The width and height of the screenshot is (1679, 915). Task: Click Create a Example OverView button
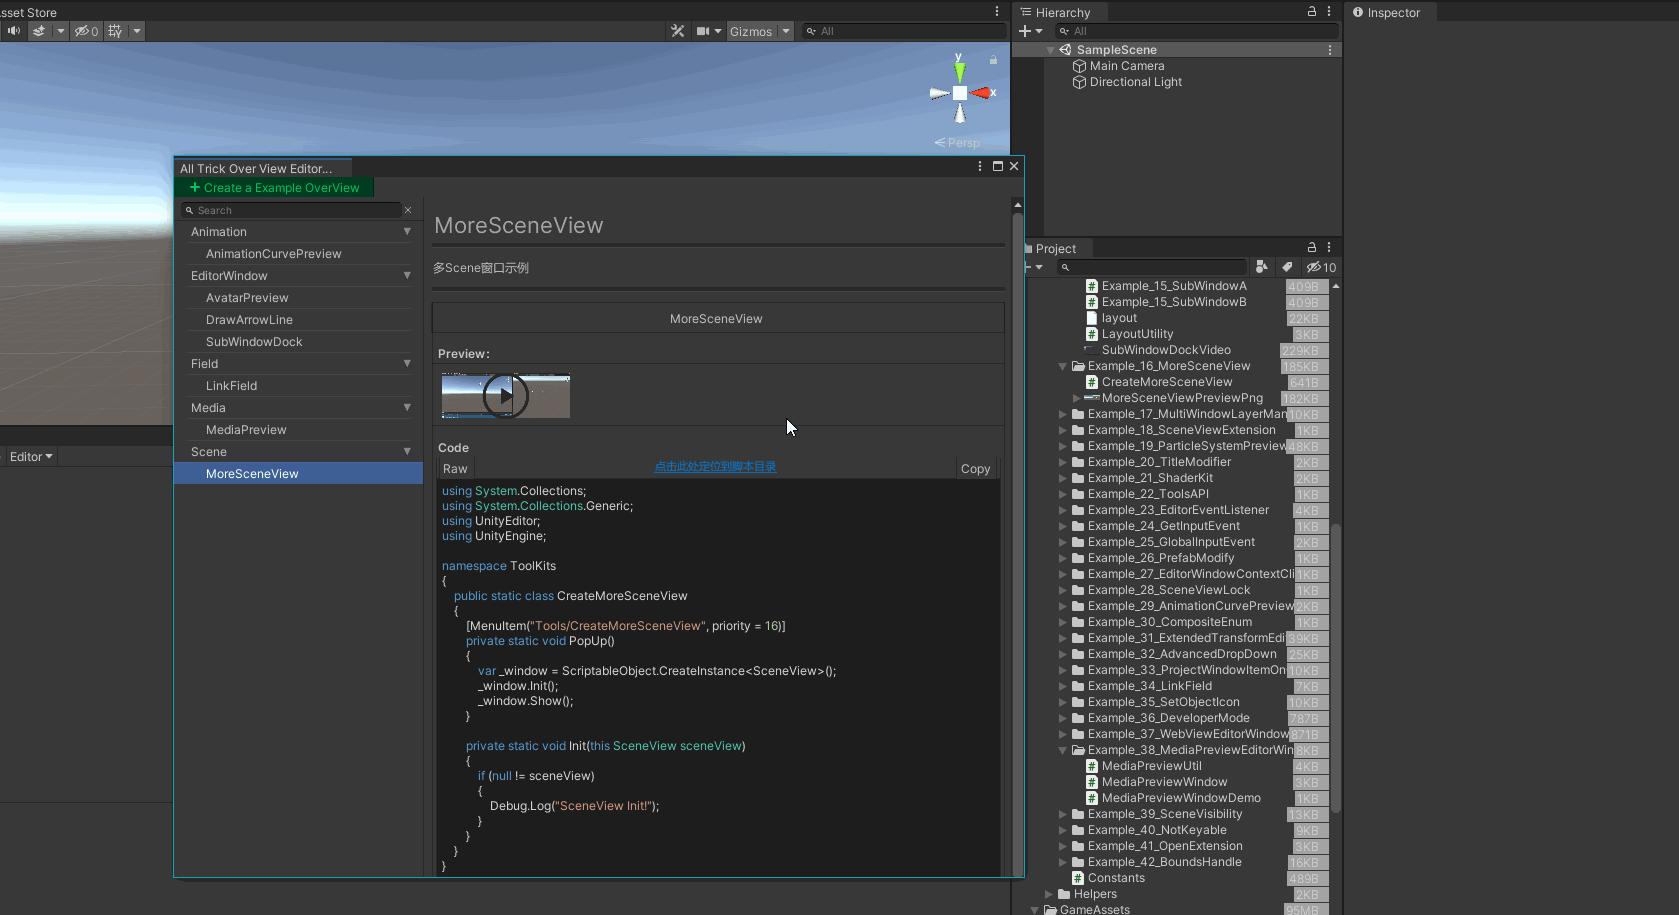click(x=275, y=188)
